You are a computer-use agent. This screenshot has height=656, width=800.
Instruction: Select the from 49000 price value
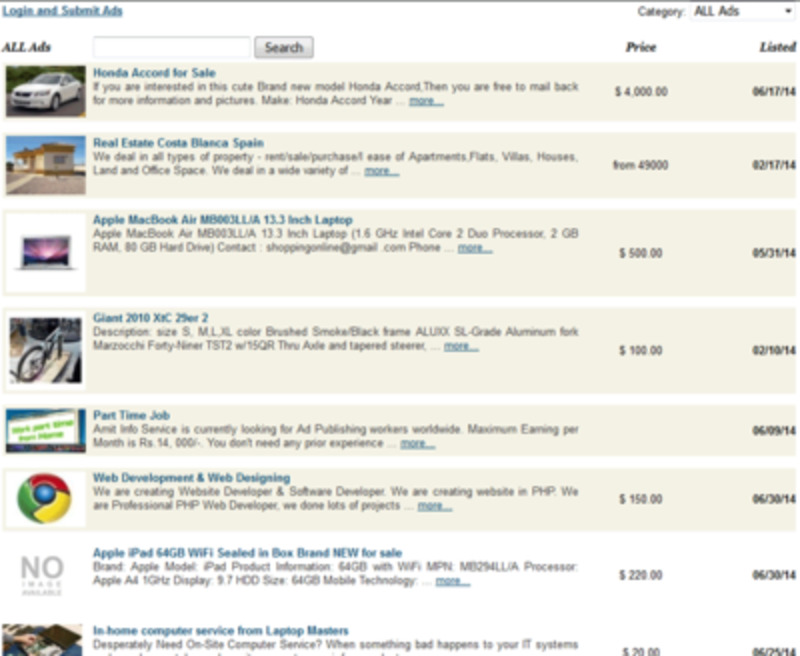640,165
